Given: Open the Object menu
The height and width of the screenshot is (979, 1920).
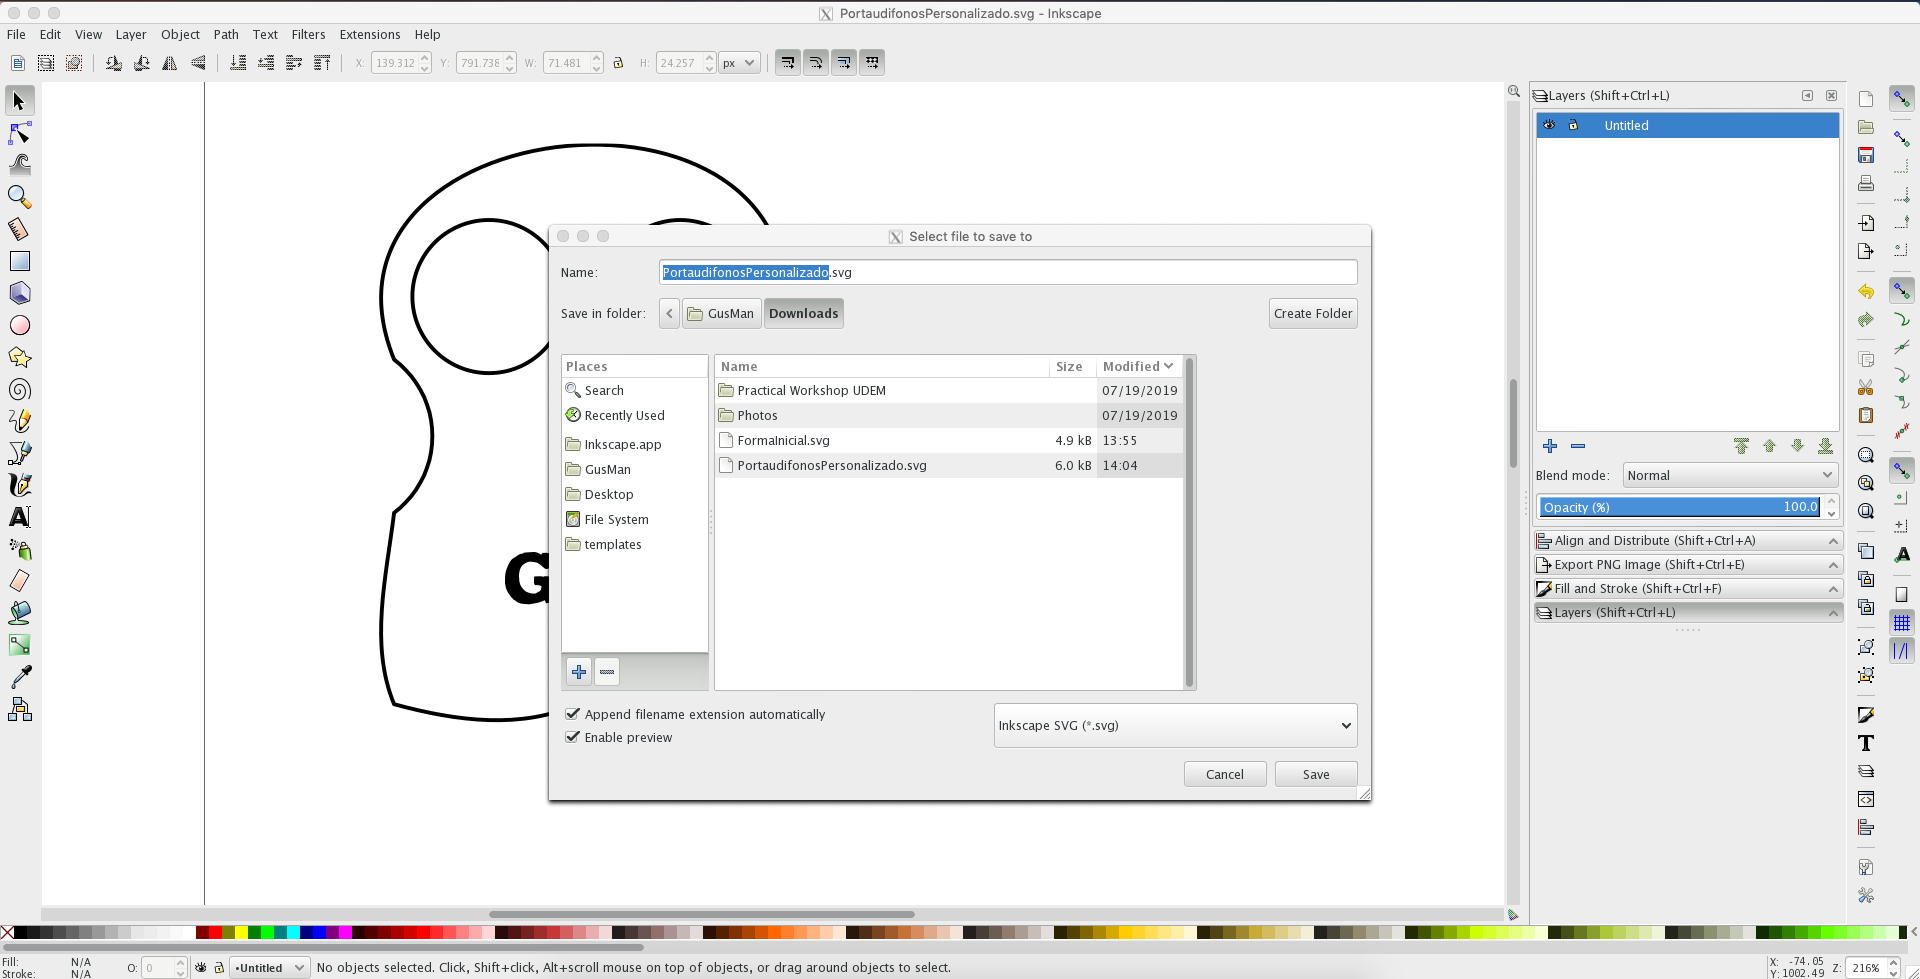Looking at the screenshot, I should point(181,34).
